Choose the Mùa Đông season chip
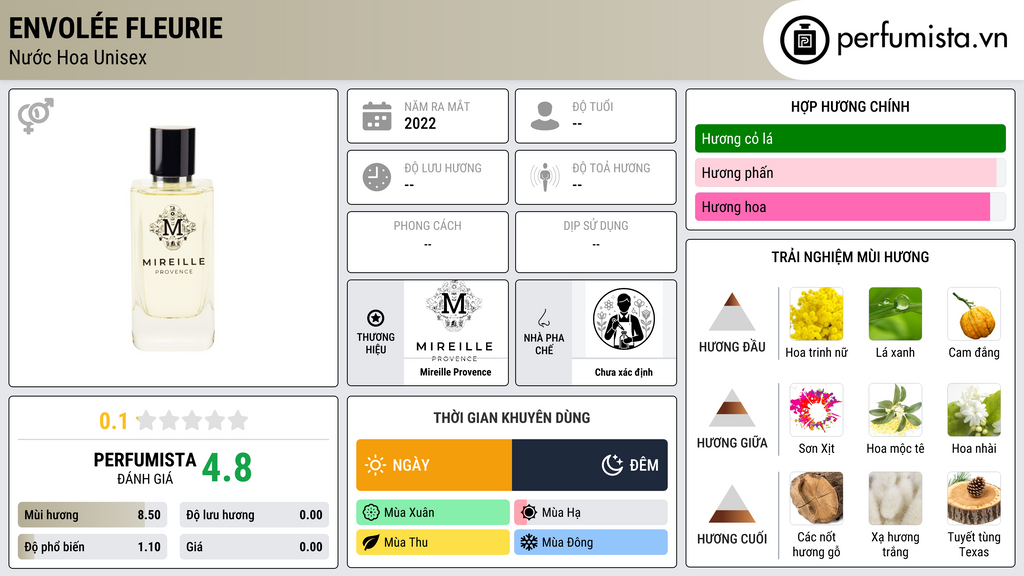Image resolution: width=1024 pixels, height=576 pixels. [591, 542]
